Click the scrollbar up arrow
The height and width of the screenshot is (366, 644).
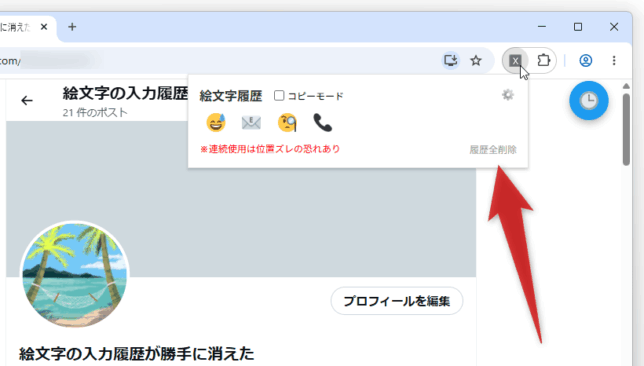626,86
